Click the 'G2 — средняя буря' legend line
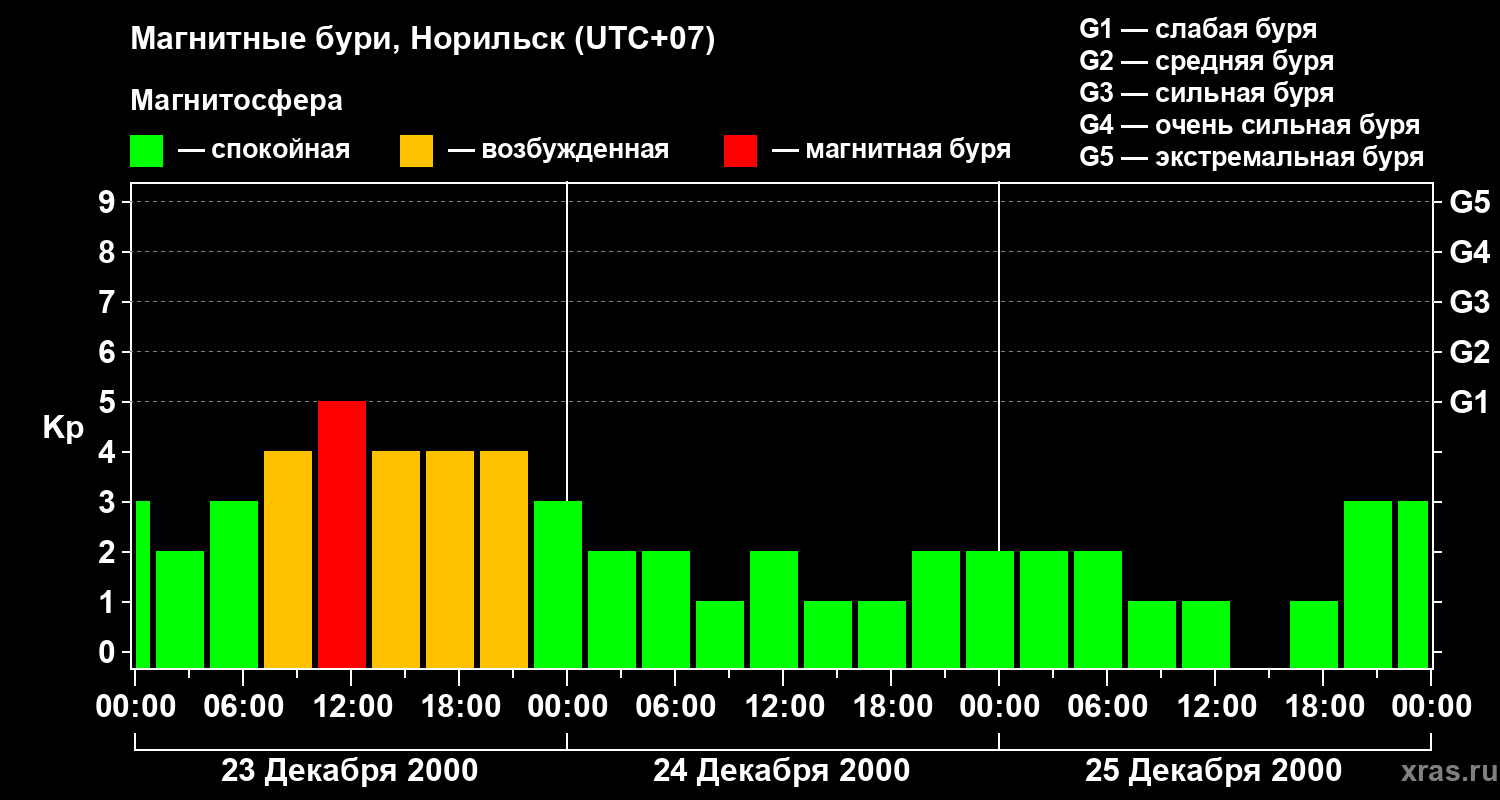The image size is (1500, 800). (1207, 61)
